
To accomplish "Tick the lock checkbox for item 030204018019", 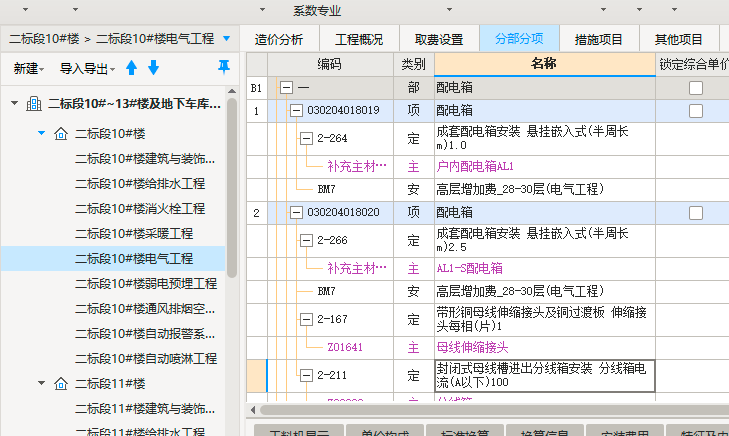I will (696, 111).
